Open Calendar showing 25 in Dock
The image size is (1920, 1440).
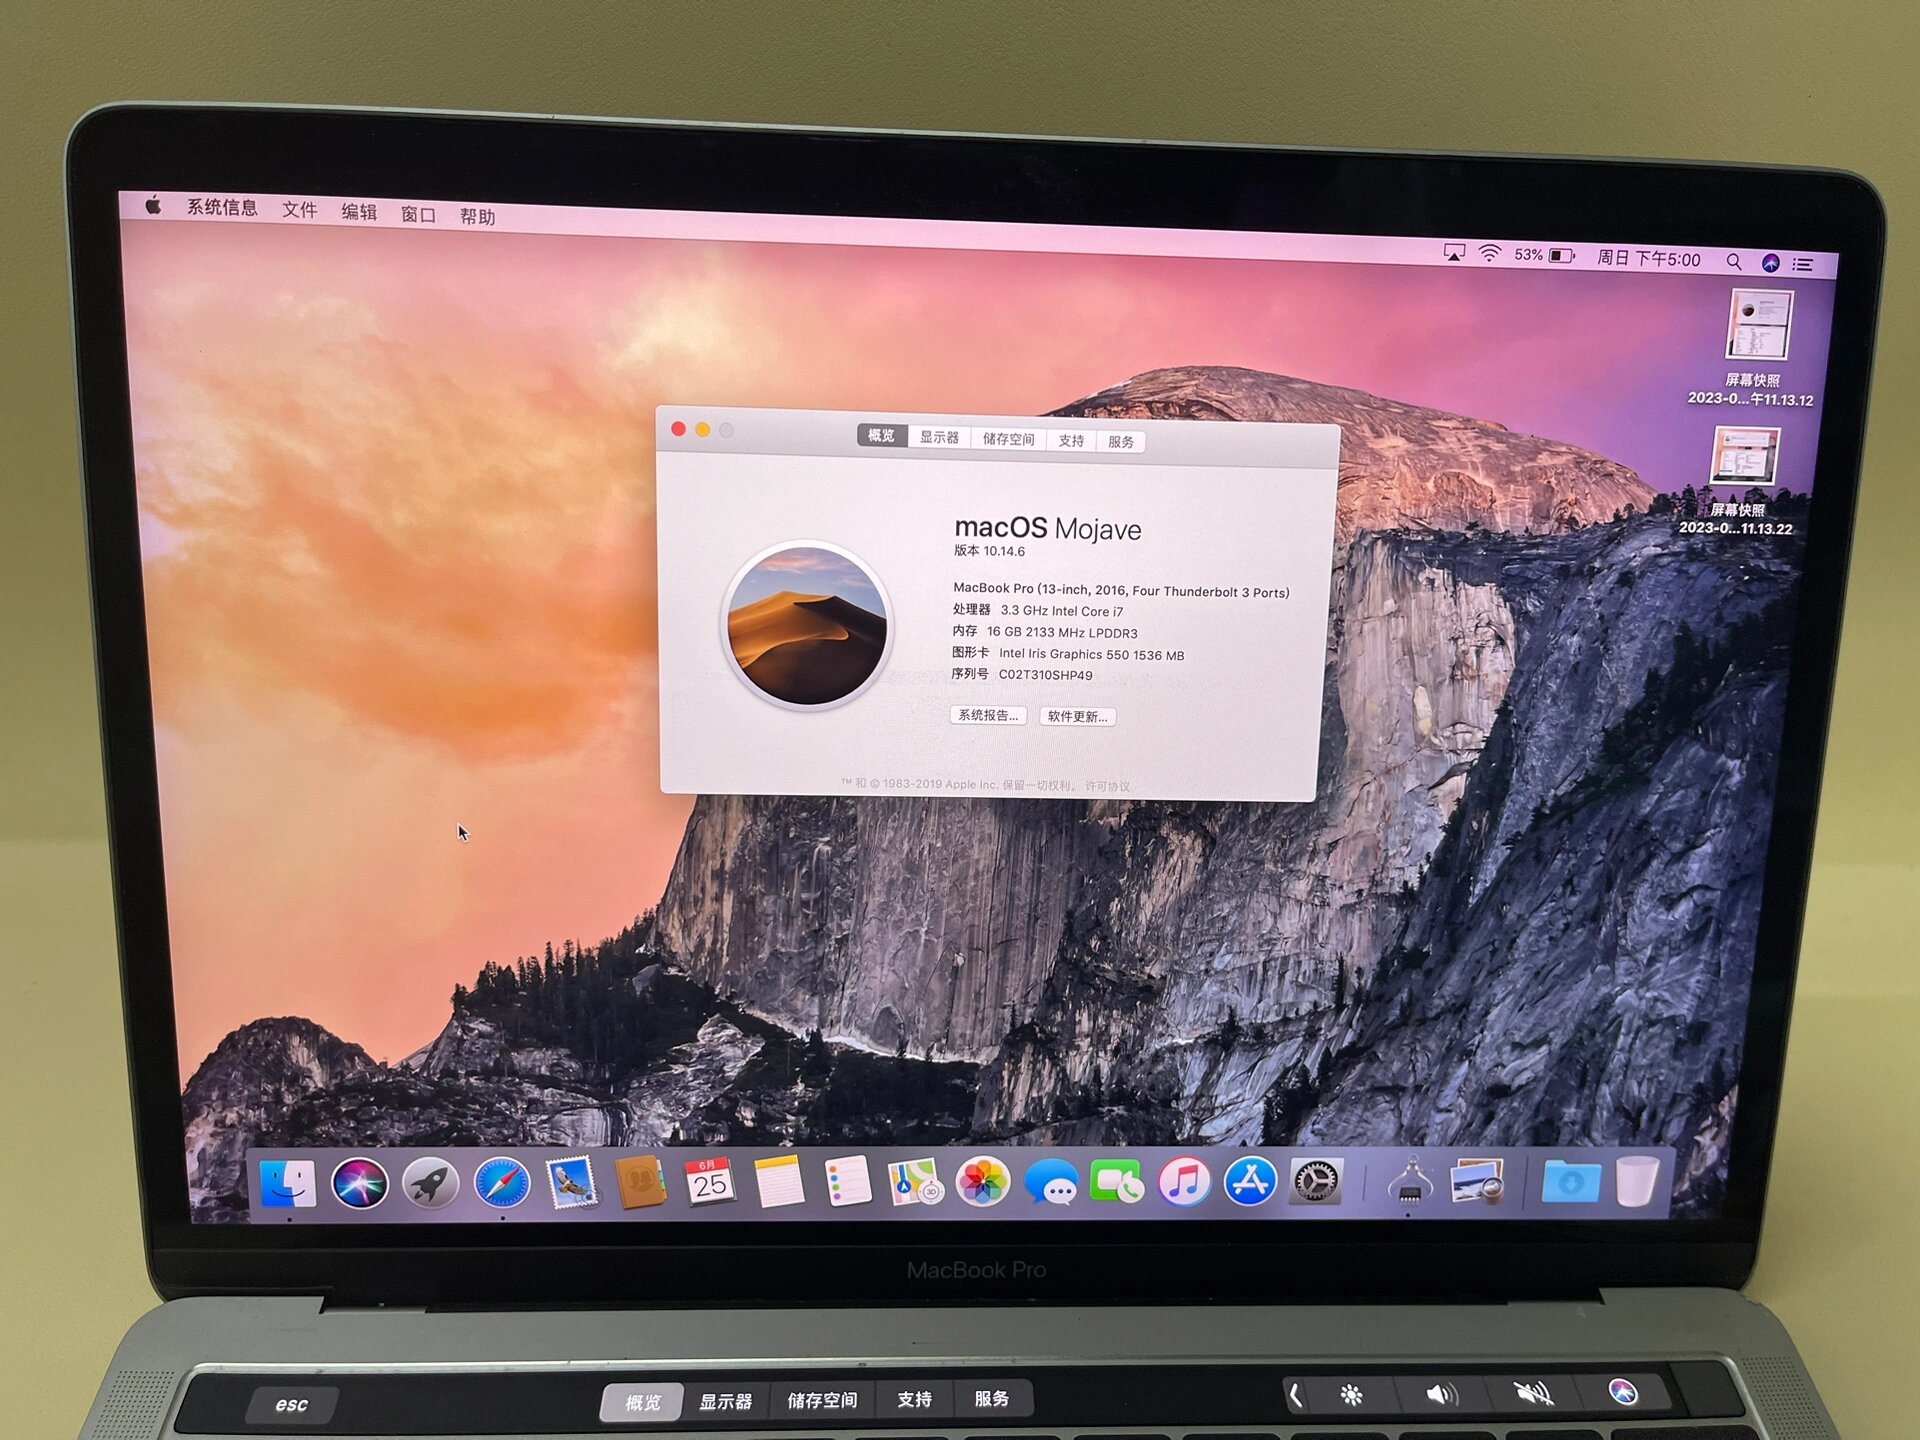click(x=709, y=1183)
